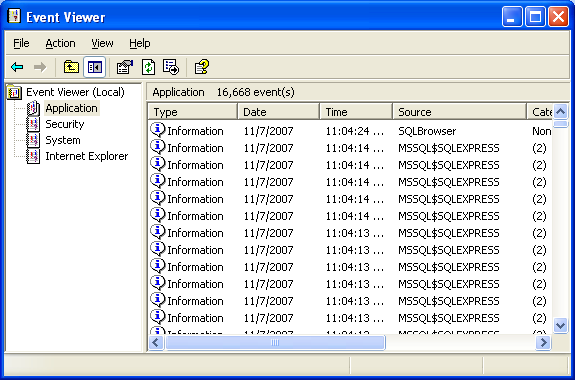The height and width of the screenshot is (380, 575).
Task: Sort by the Type column header
Action: (193, 112)
